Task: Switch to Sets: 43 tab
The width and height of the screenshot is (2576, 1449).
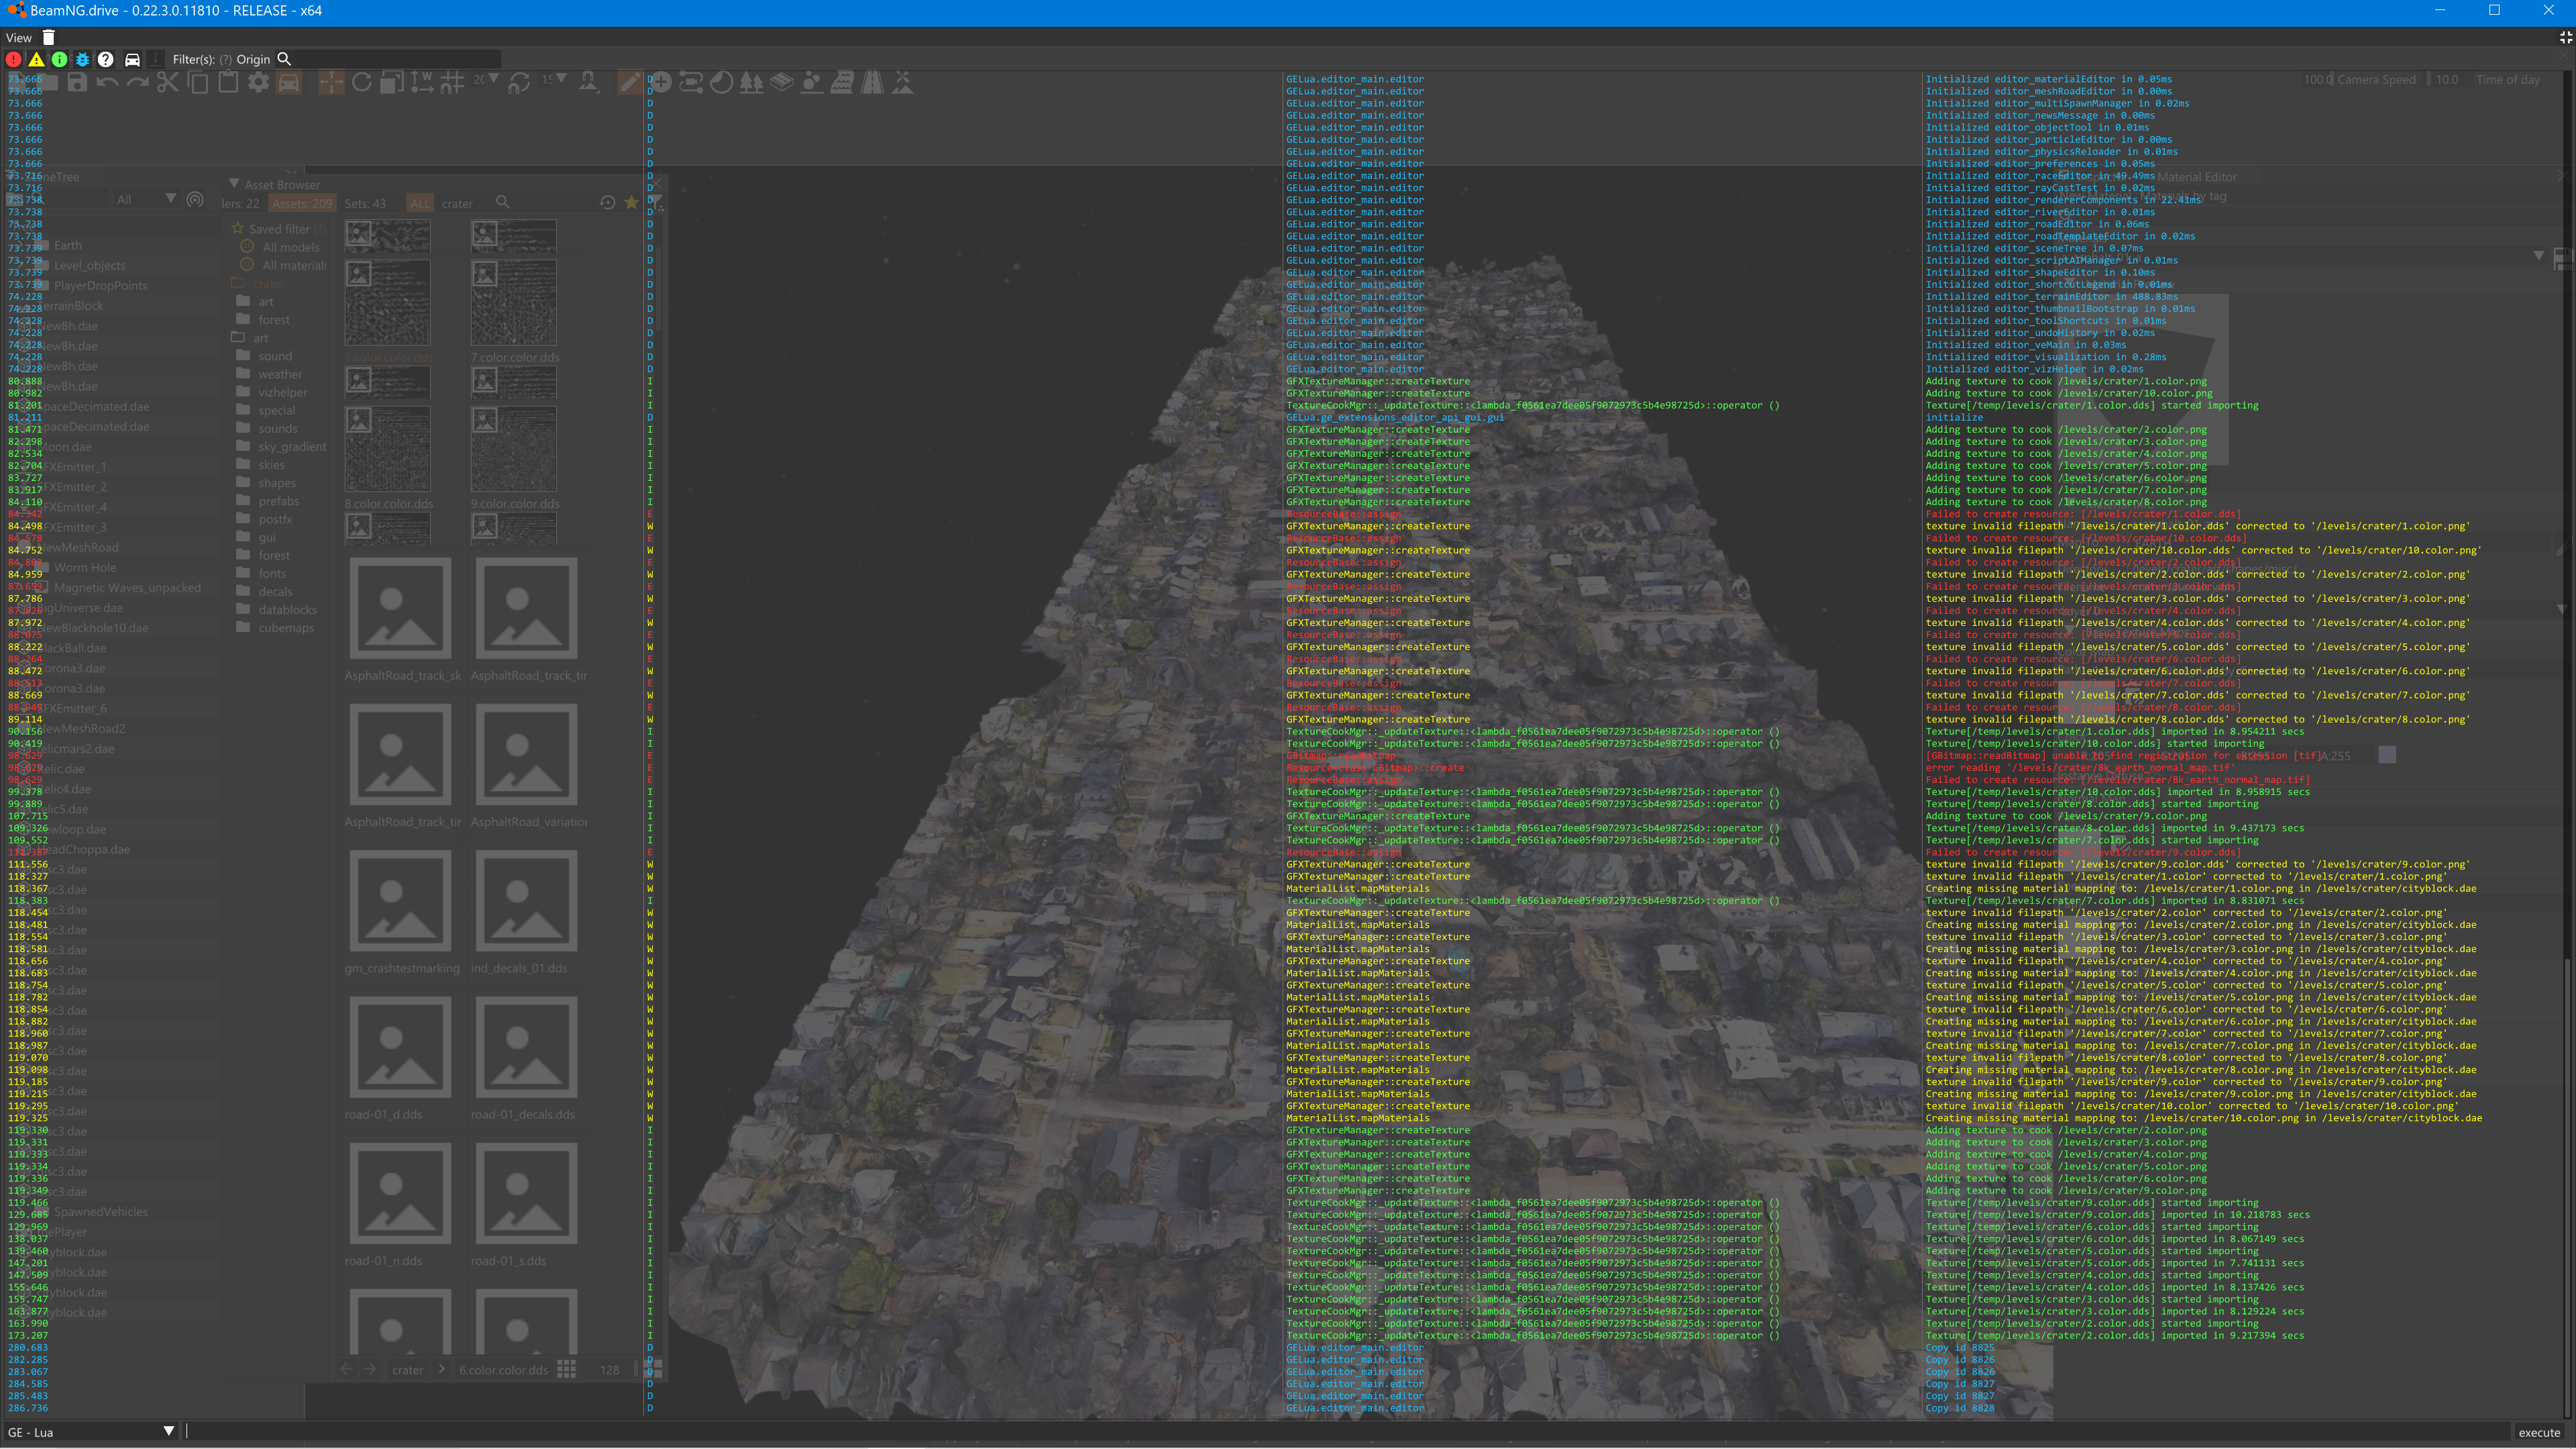Action: pos(365,203)
